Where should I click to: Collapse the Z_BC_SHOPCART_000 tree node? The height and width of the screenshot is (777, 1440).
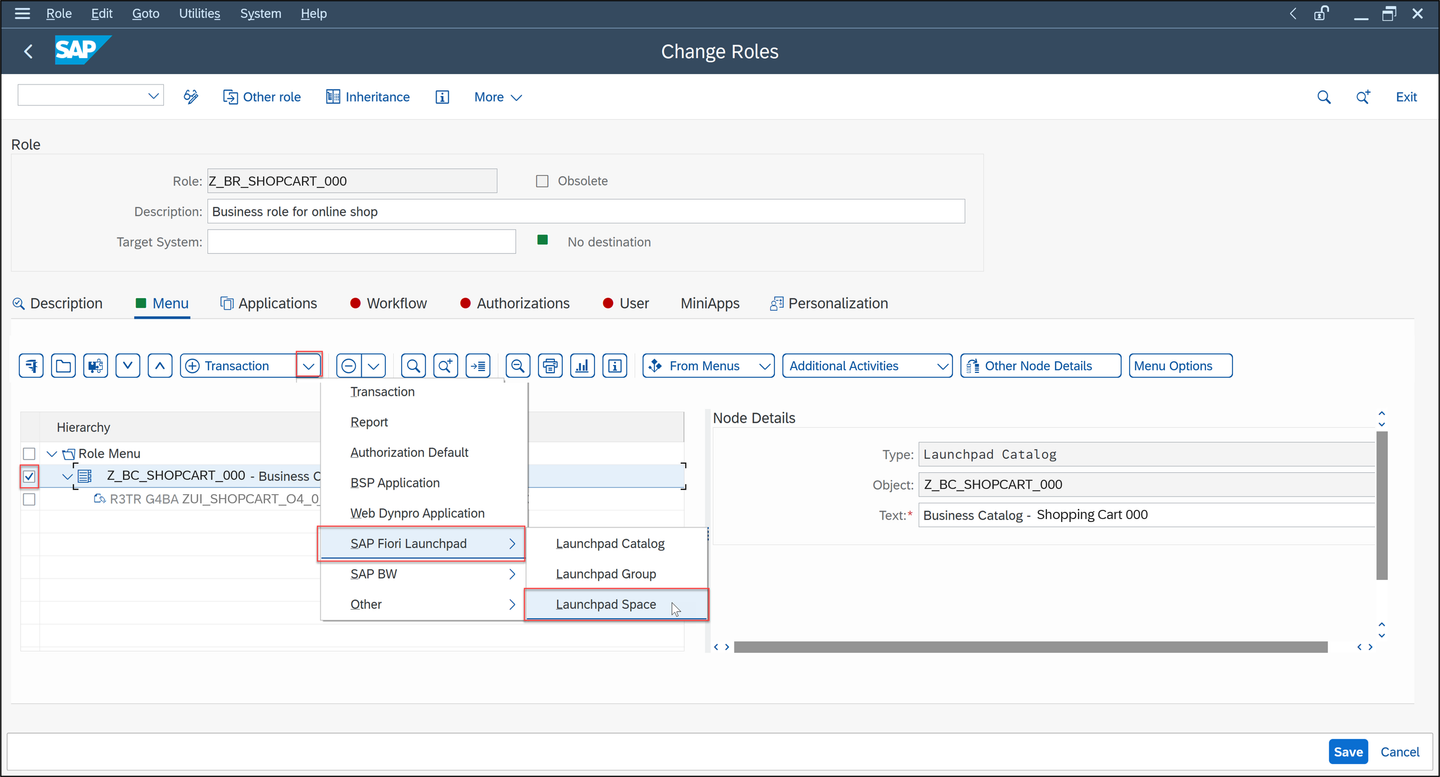point(68,476)
